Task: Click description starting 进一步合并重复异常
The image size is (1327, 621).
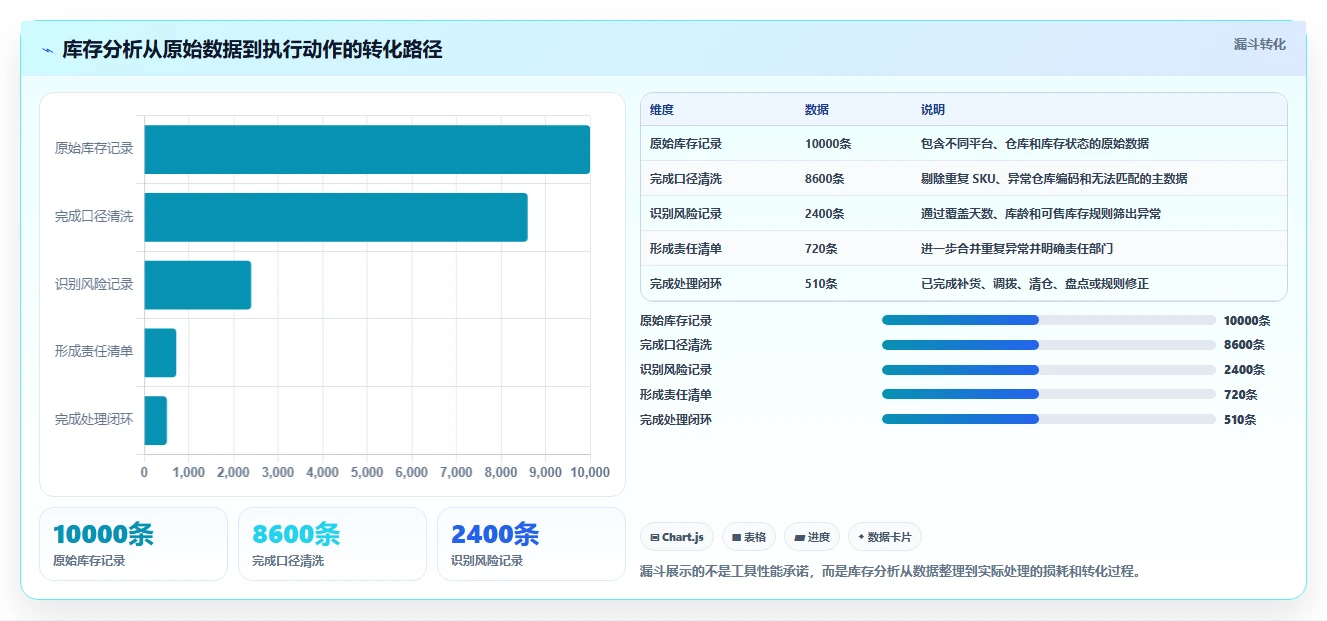Action: (x=1017, y=249)
